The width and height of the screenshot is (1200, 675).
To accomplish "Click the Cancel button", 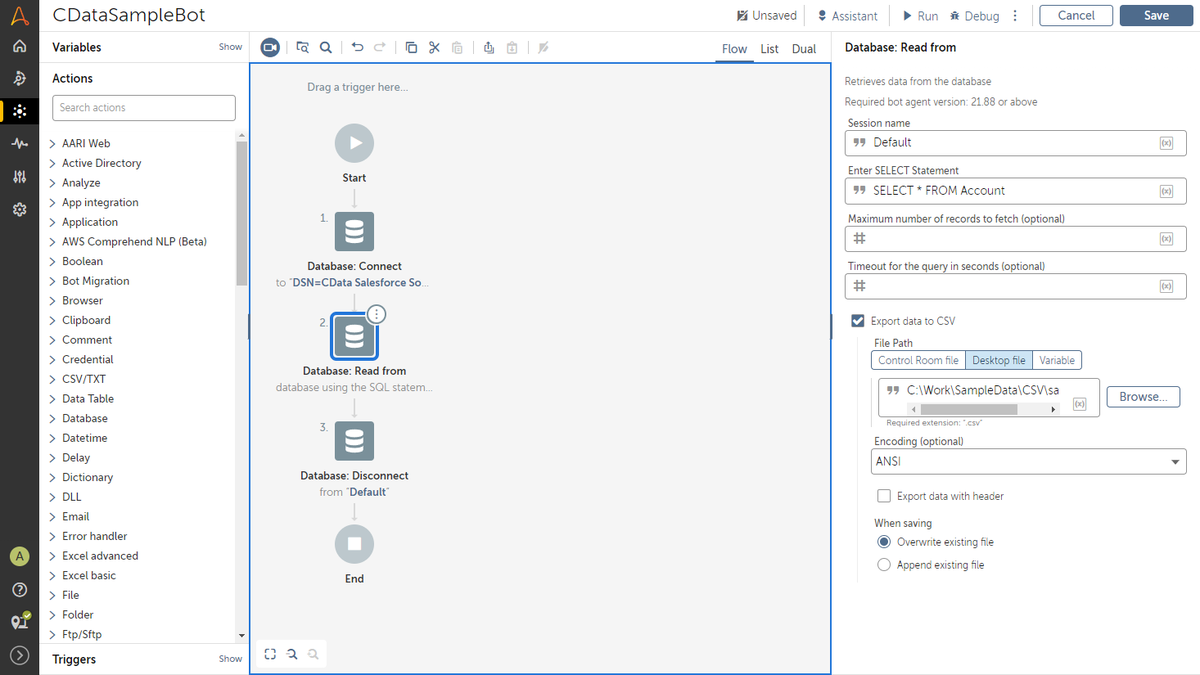I will pyautogui.click(x=1076, y=16).
